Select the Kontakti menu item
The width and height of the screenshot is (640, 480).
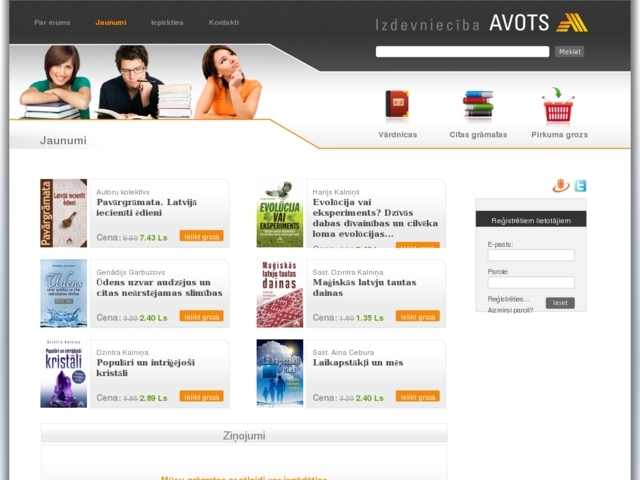224,22
